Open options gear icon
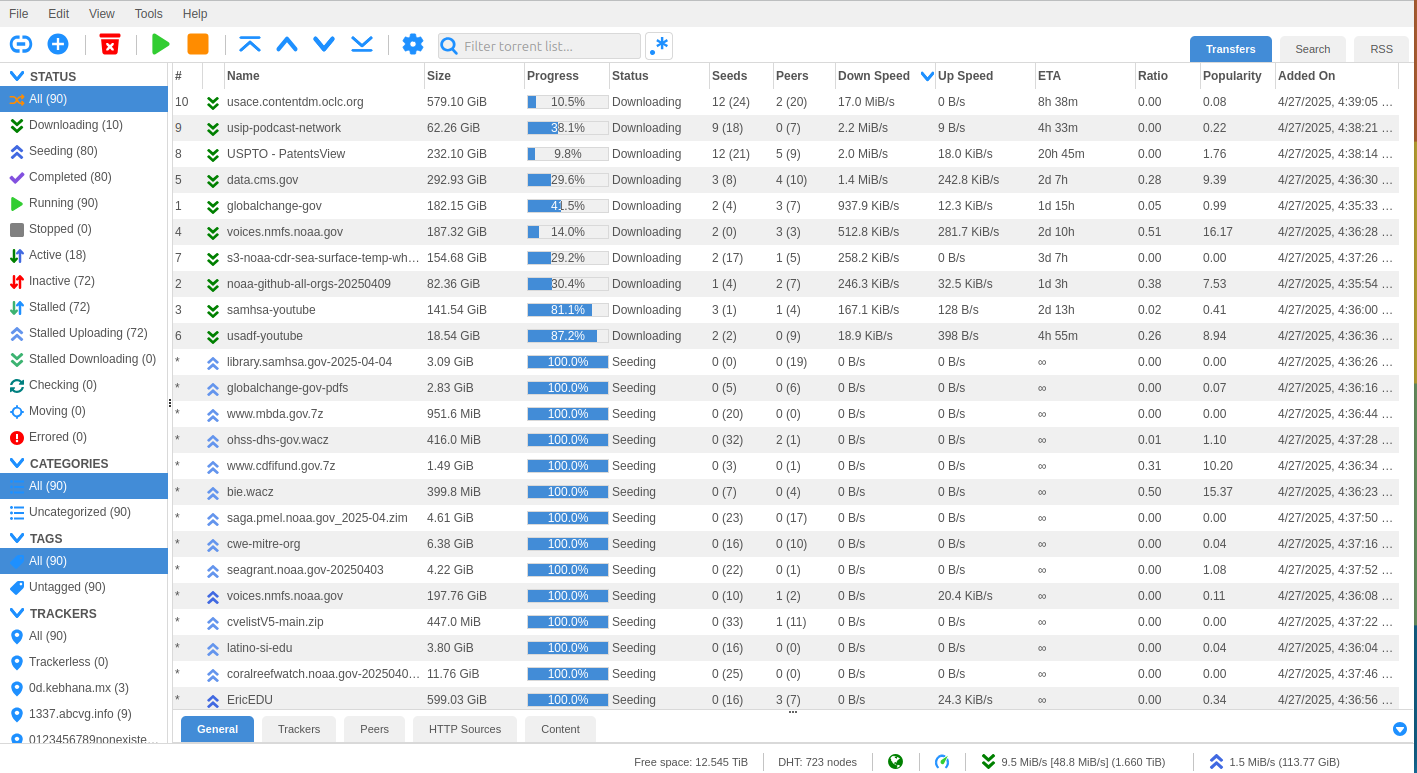Viewport: 1417px width, 773px height. (x=413, y=44)
